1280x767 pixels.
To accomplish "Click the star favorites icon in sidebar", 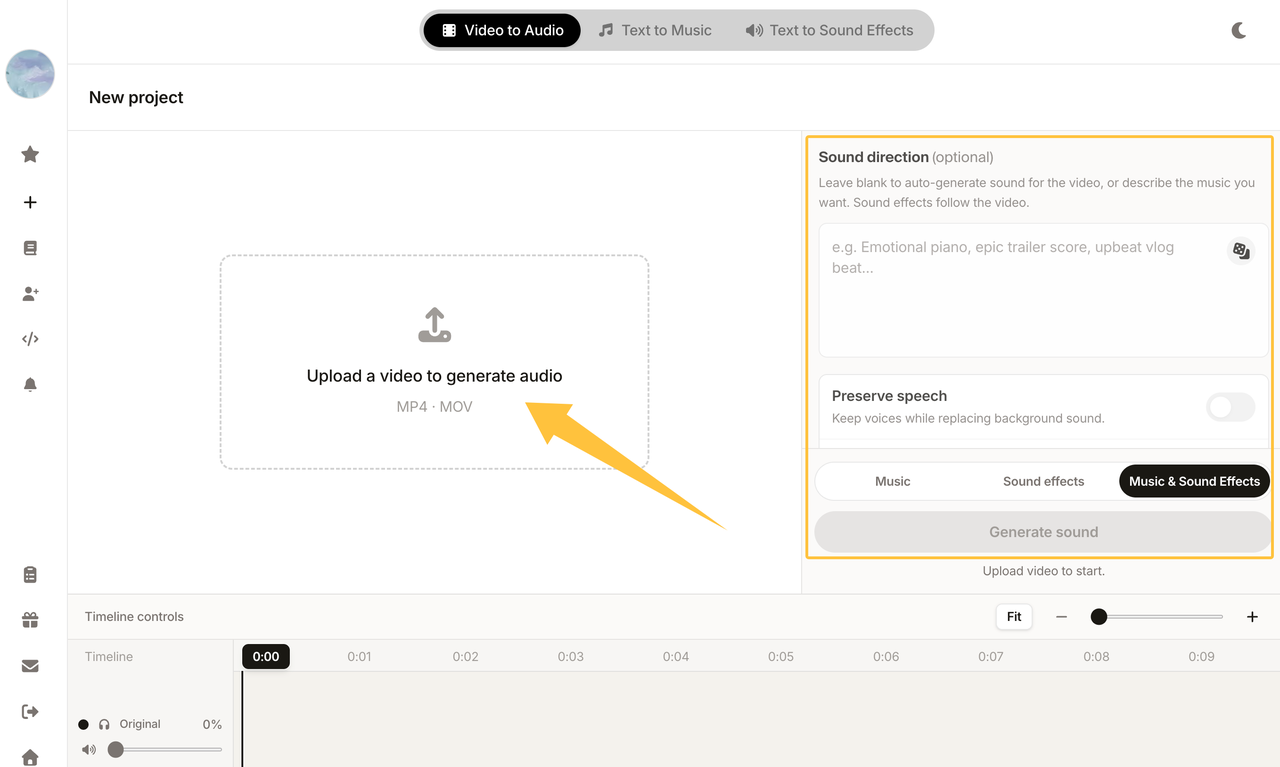I will coord(30,154).
